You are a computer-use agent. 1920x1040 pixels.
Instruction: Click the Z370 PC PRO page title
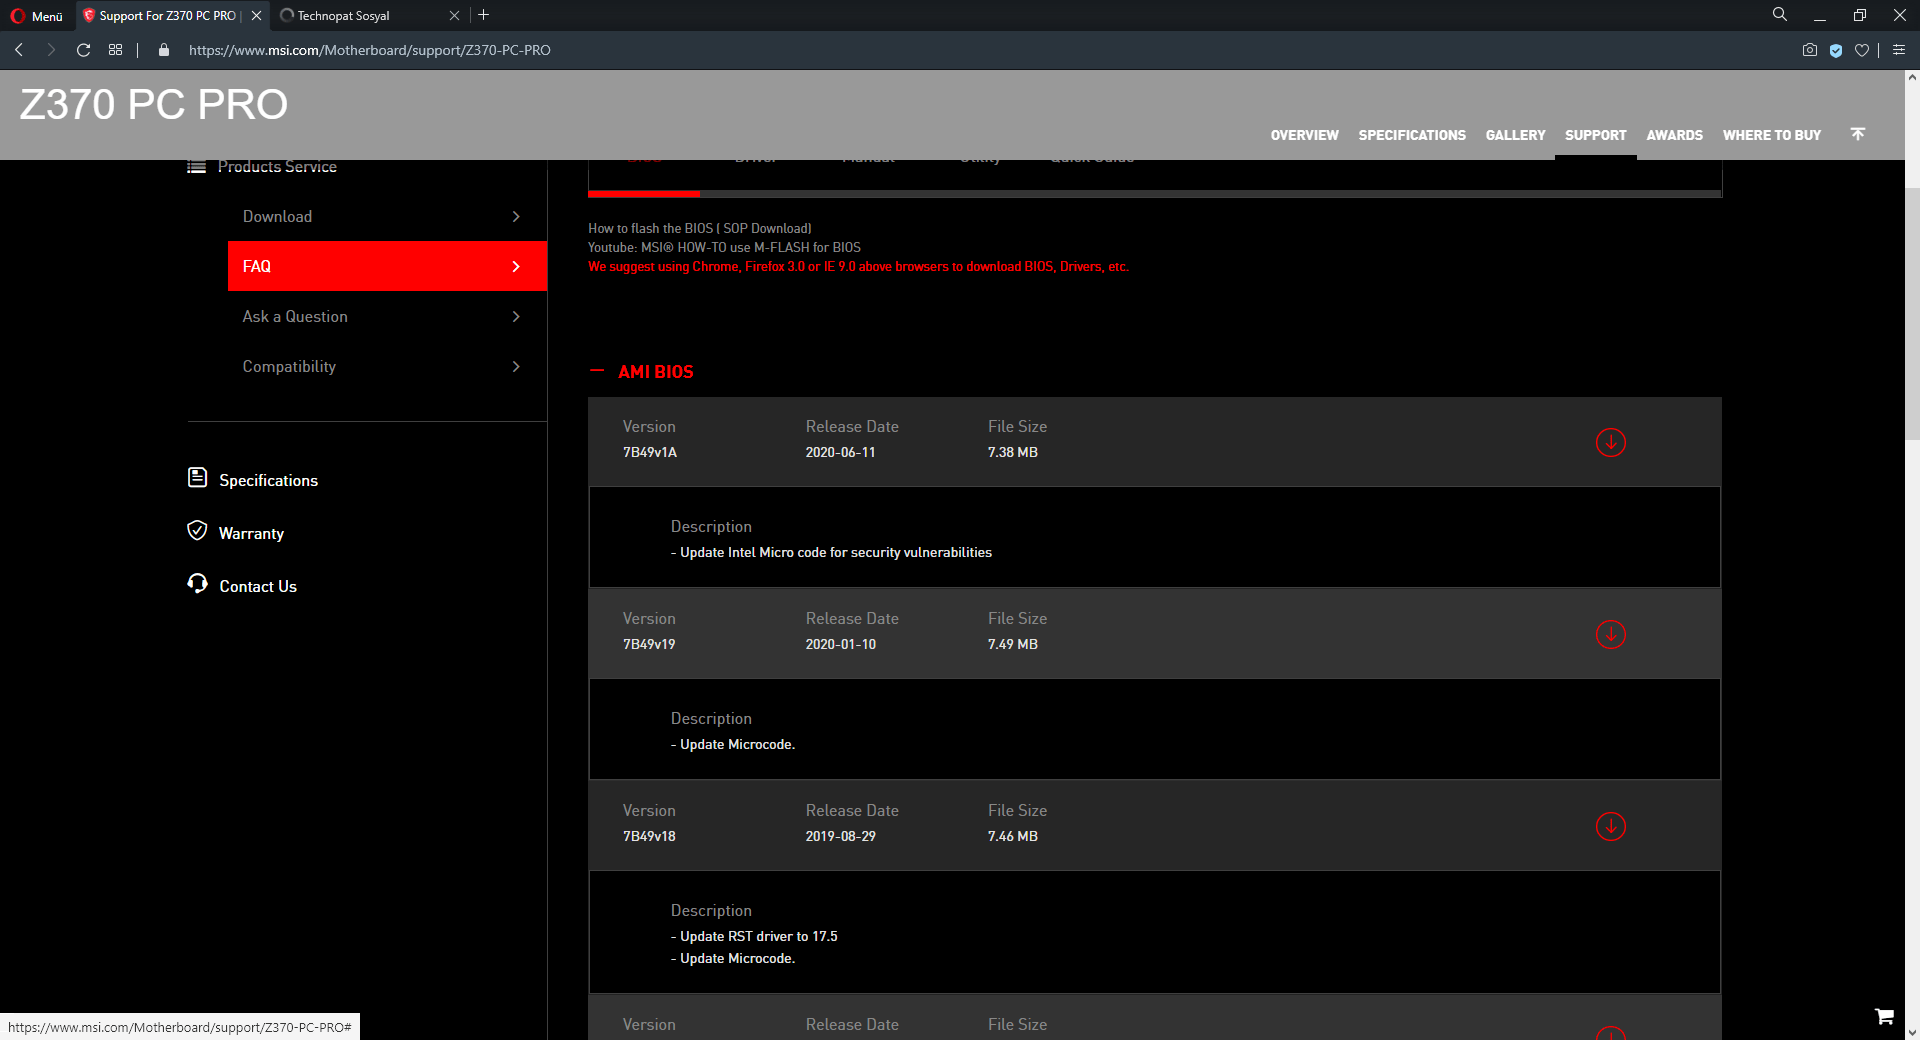pyautogui.click(x=154, y=104)
